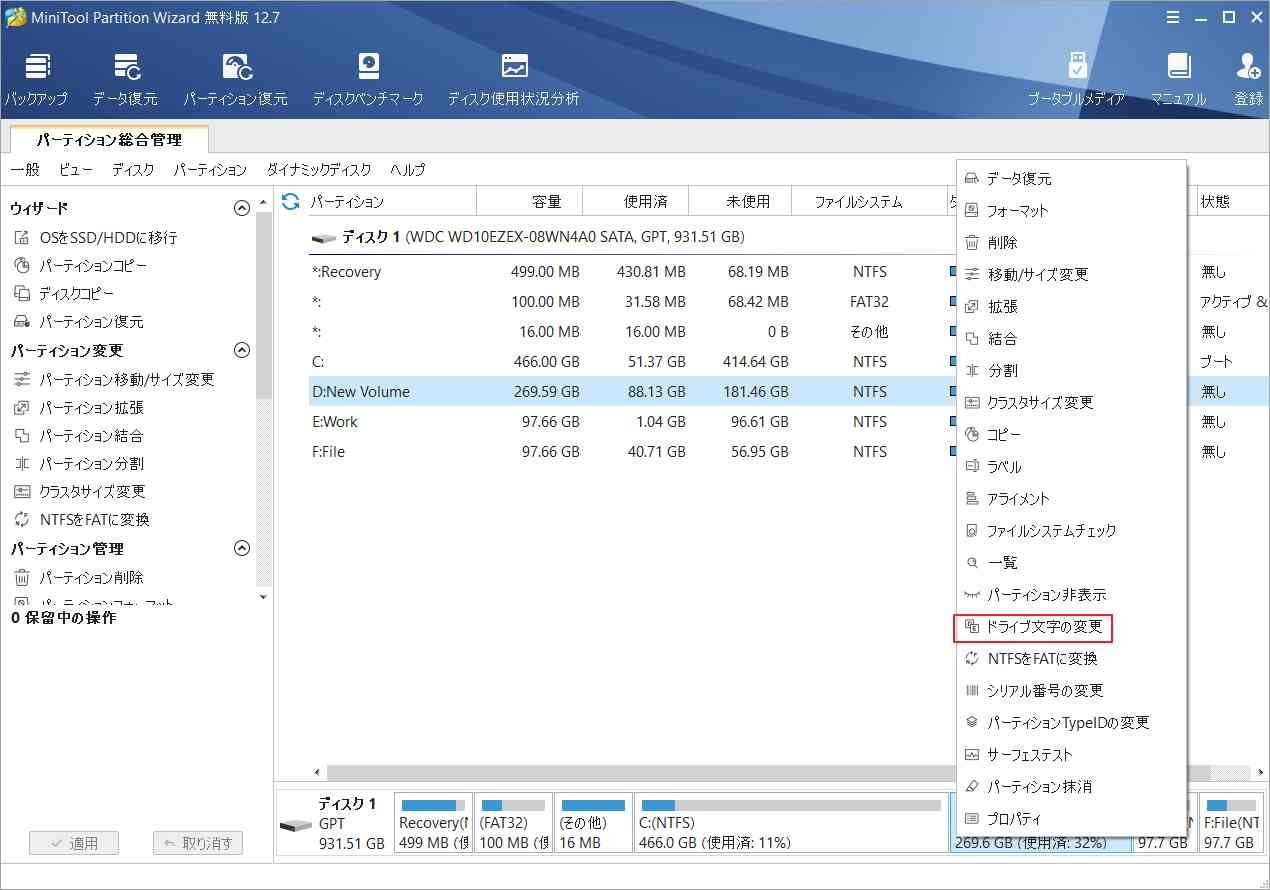The width and height of the screenshot is (1270, 890).
Task: Select C:(NTFS) block in the disk map
Action: coord(790,822)
